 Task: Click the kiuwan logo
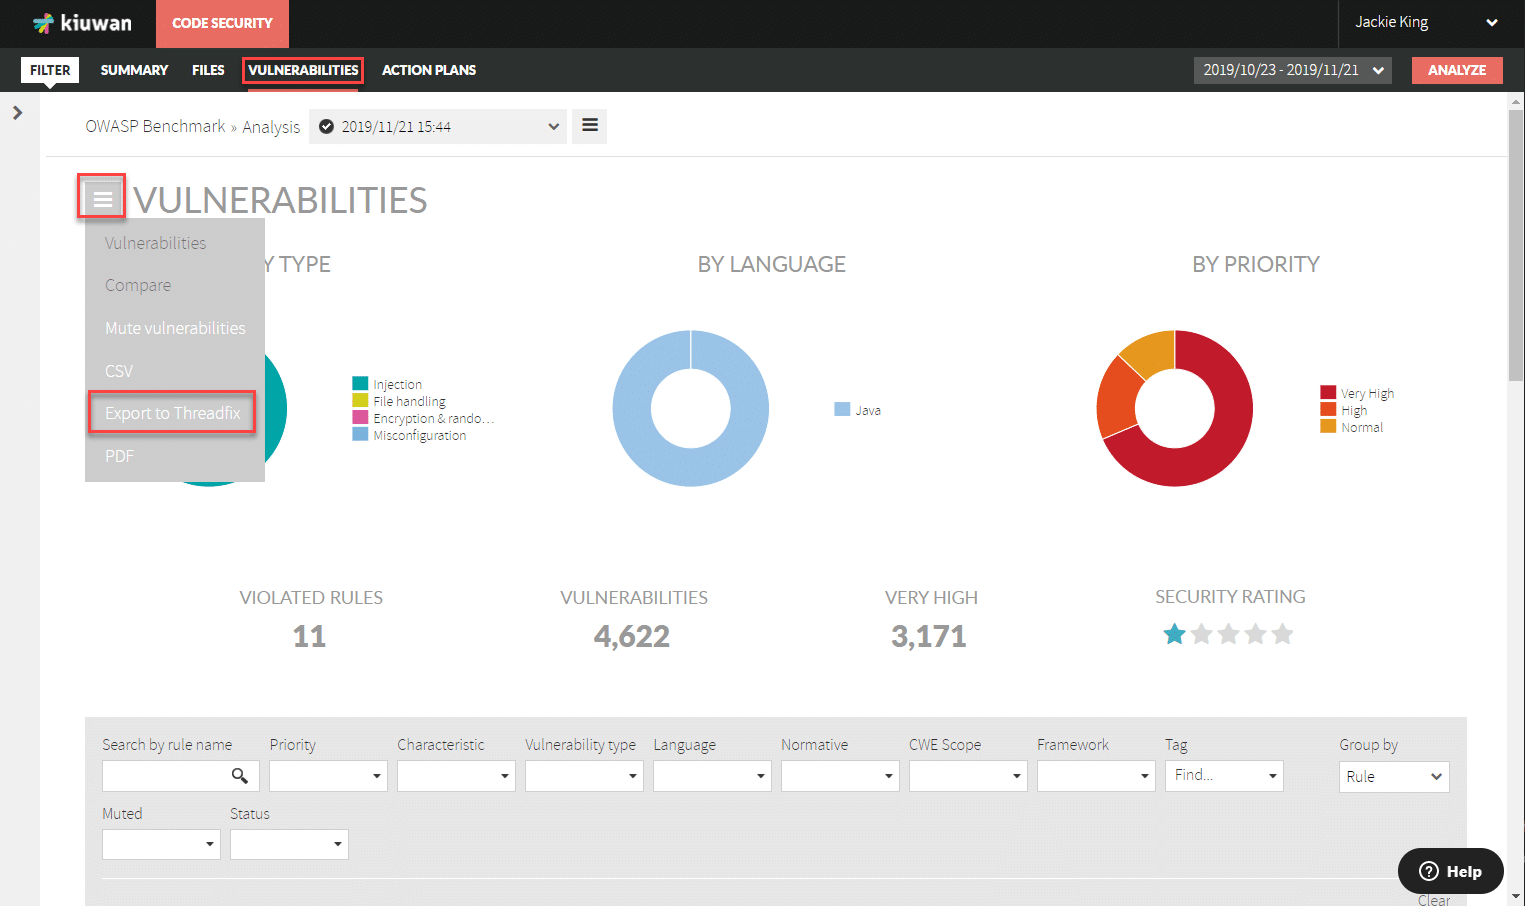pyautogui.click(x=80, y=22)
